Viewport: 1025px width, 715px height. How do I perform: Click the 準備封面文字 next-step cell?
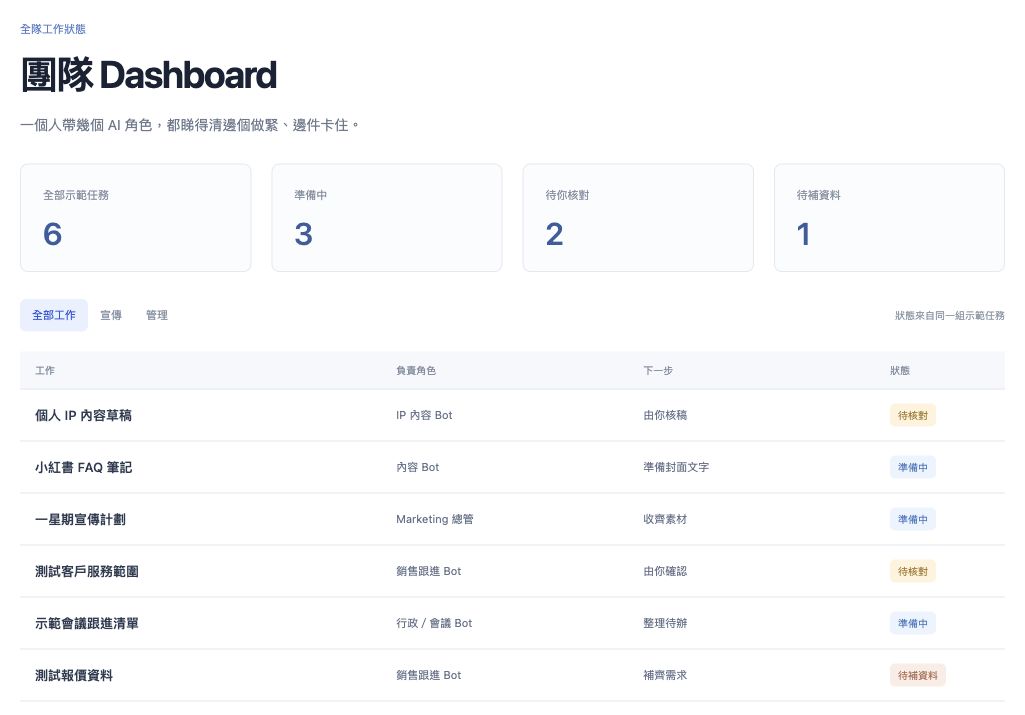pyautogui.click(x=676, y=467)
